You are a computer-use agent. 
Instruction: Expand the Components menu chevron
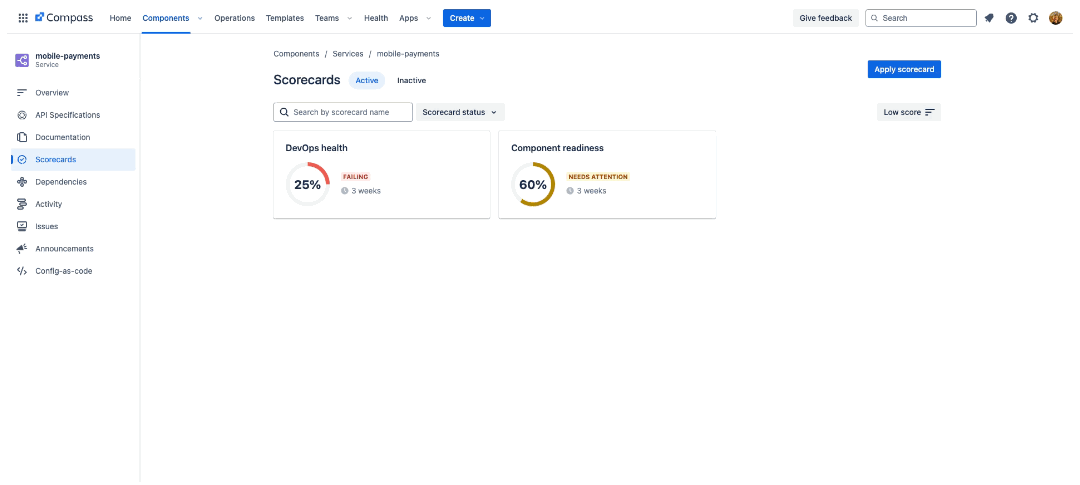tap(200, 18)
